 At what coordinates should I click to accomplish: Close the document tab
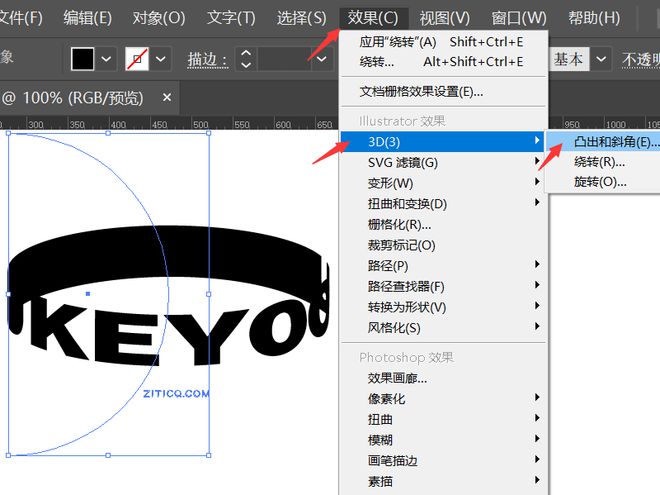pyautogui.click(x=167, y=98)
